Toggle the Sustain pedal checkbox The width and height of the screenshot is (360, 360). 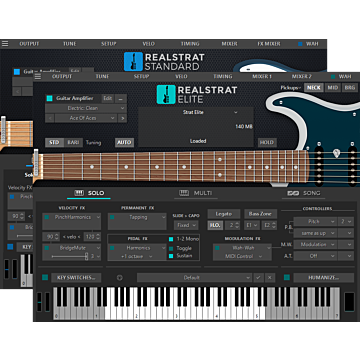click(x=171, y=256)
